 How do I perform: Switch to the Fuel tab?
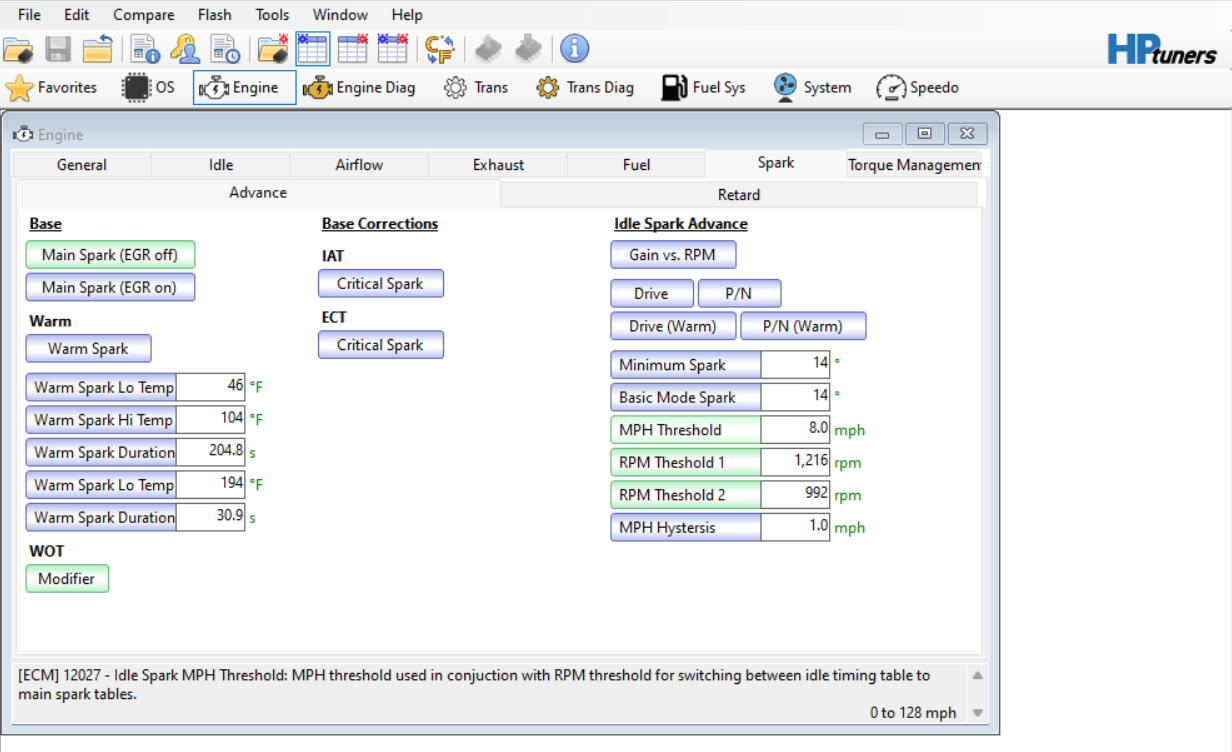636,165
